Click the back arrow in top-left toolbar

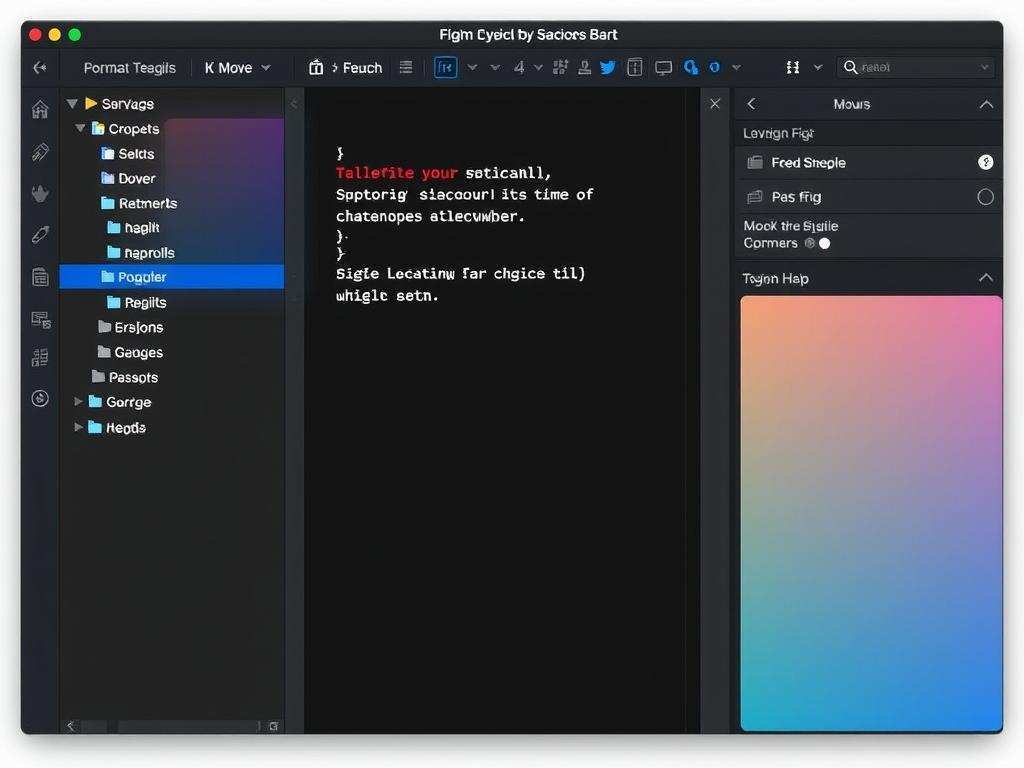40,67
